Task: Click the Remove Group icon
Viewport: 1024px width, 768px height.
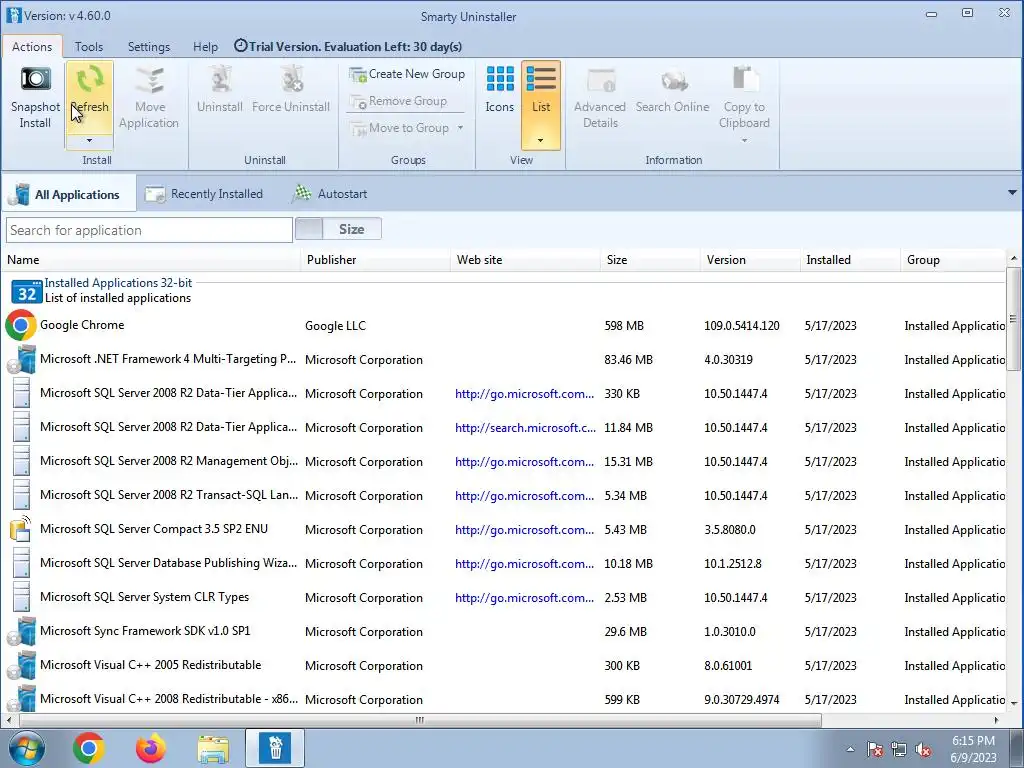Action: click(357, 102)
